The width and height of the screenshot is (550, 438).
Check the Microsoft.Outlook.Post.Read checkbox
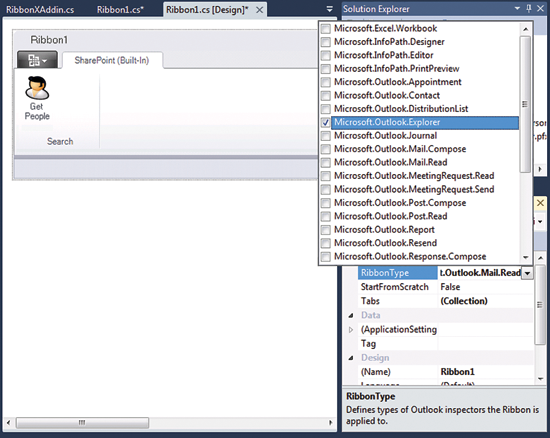point(326,216)
